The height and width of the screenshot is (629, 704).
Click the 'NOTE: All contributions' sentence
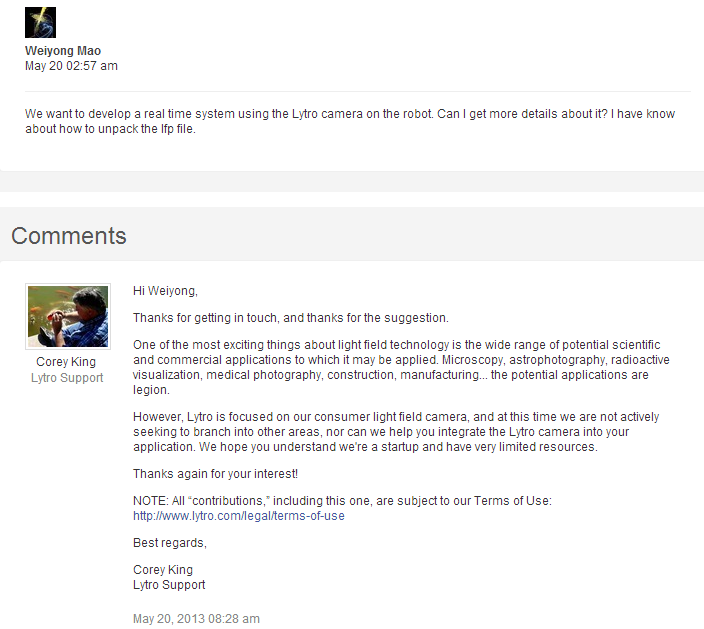(x=342, y=500)
